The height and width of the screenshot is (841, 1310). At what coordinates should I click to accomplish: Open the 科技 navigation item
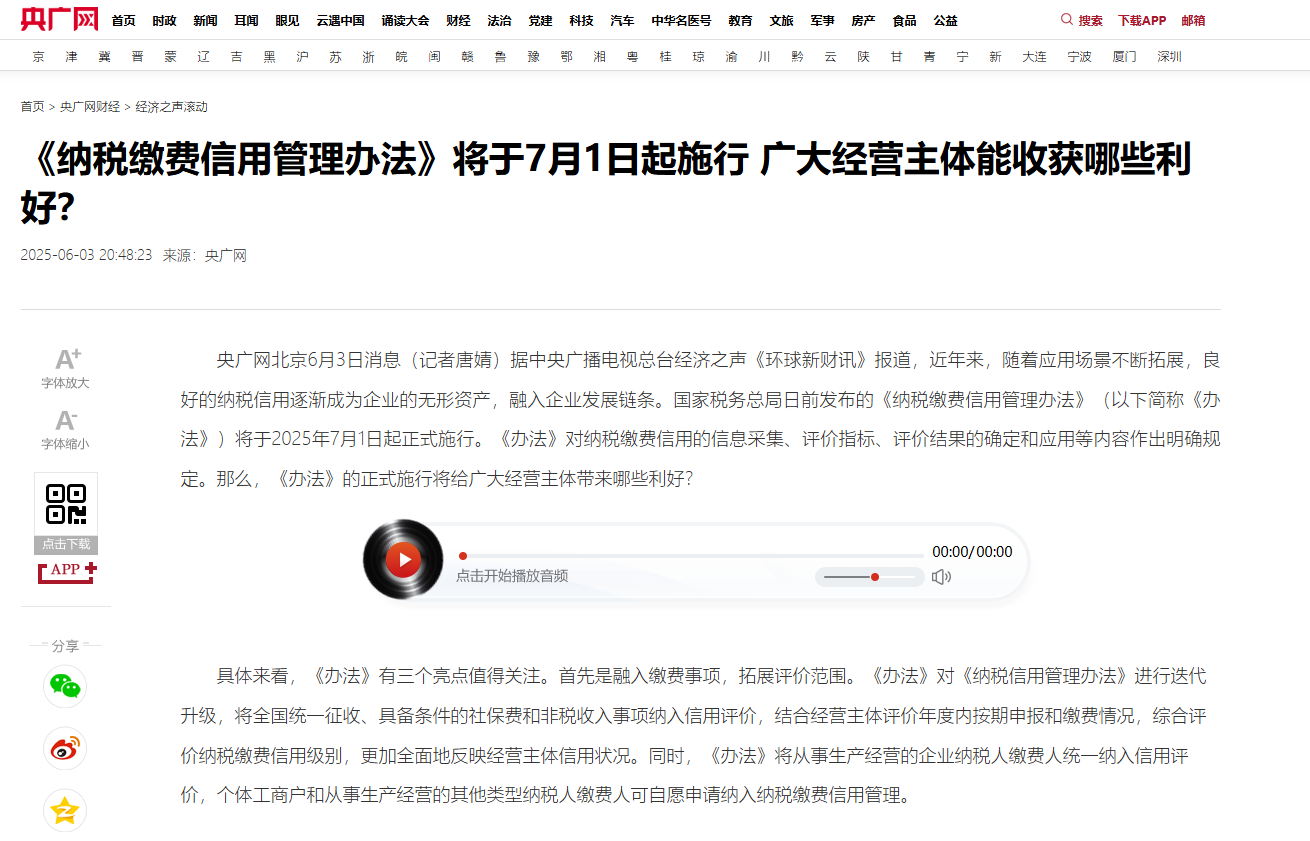point(581,20)
